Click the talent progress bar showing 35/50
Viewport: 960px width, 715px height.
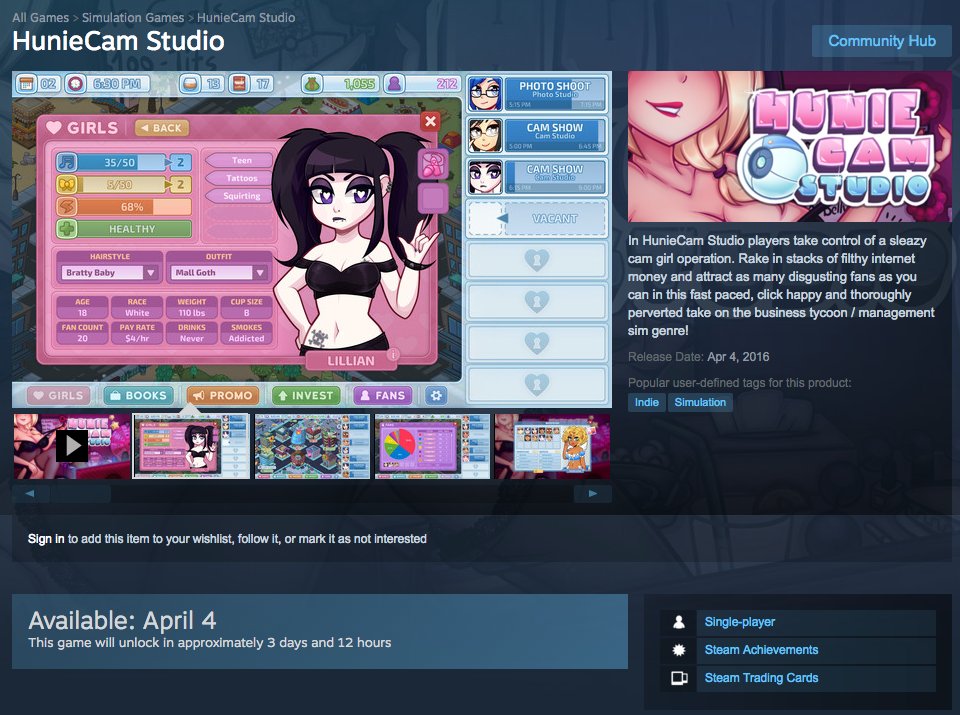120,162
